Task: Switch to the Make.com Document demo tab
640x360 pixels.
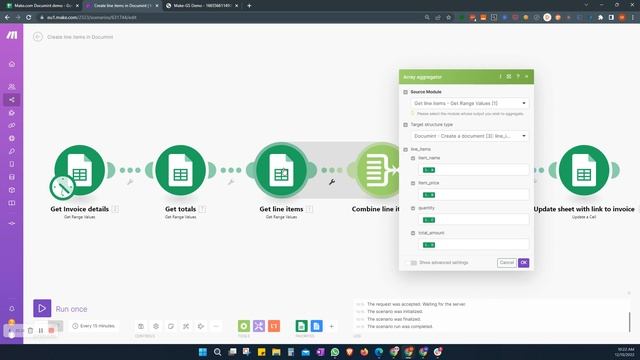Action: pyautogui.click(x=42, y=6)
